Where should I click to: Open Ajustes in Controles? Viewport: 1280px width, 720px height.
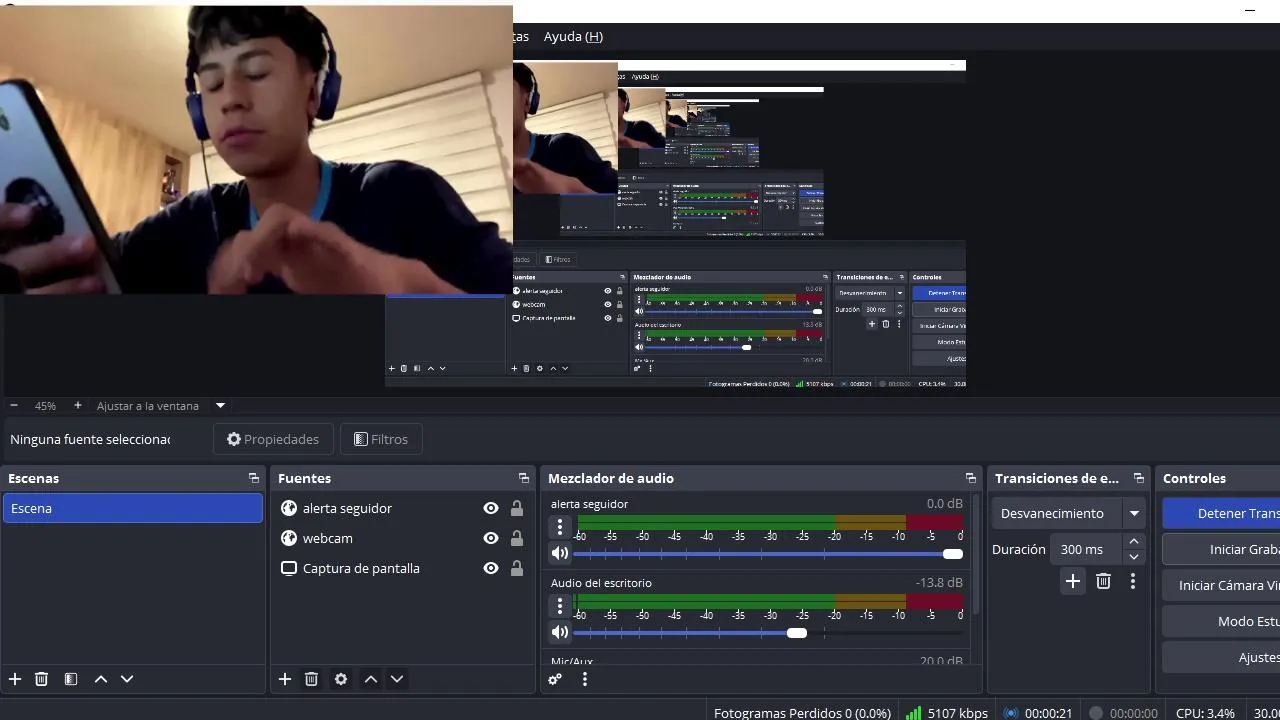point(1221,657)
